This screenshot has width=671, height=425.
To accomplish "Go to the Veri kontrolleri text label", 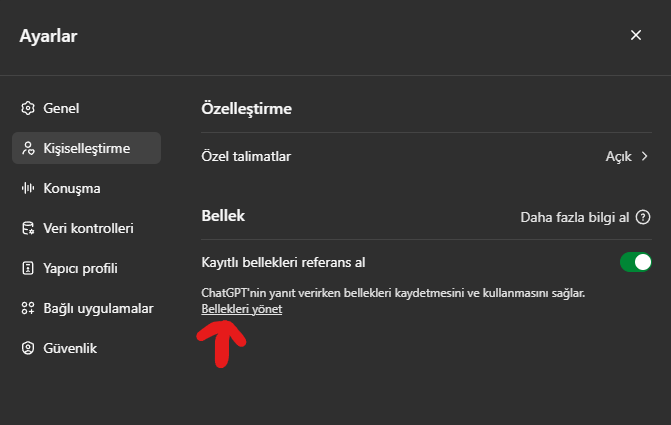I will (x=88, y=228).
